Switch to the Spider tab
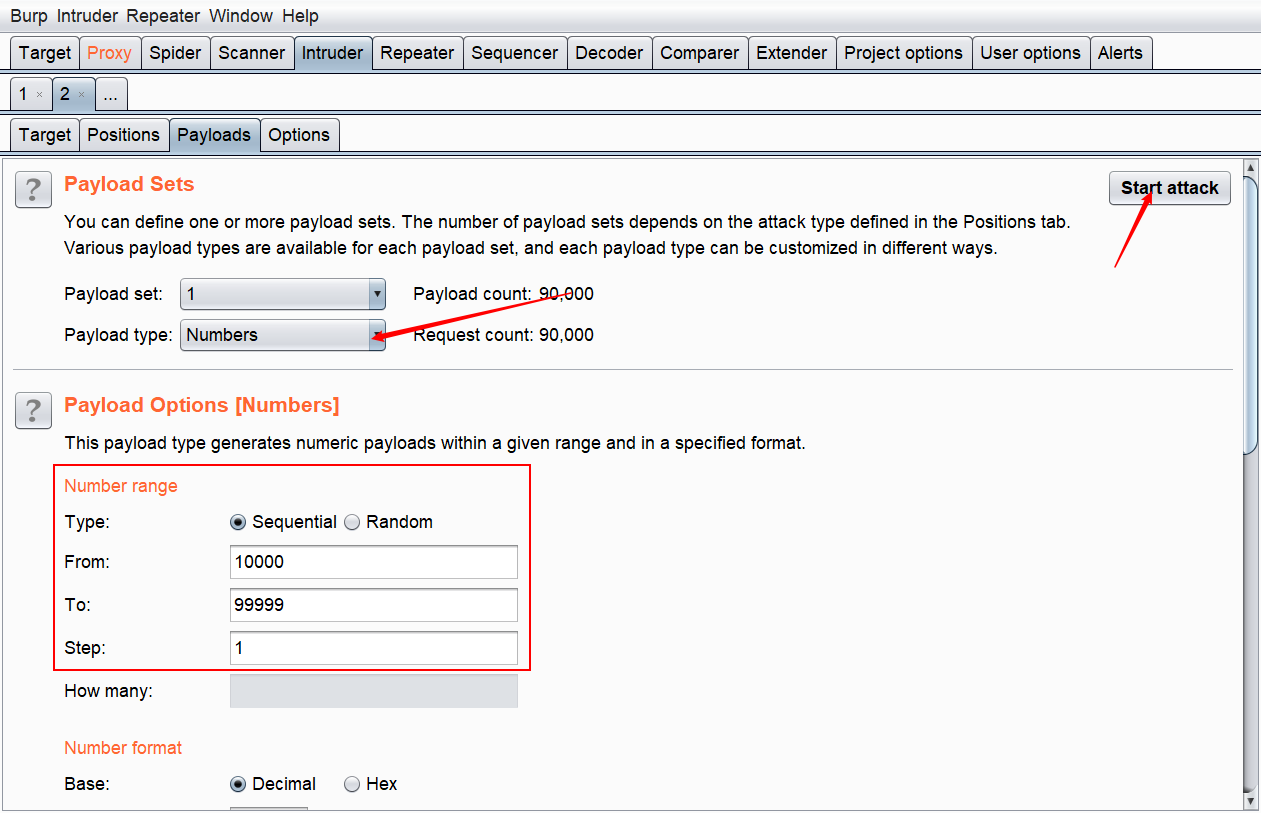 click(x=175, y=53)
